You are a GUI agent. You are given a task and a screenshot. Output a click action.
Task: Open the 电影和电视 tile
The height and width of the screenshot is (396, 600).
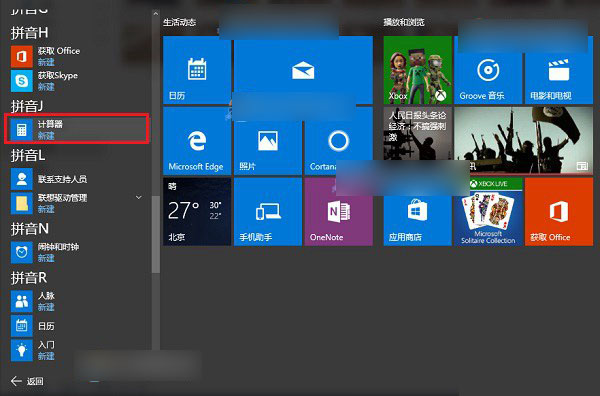559,70
